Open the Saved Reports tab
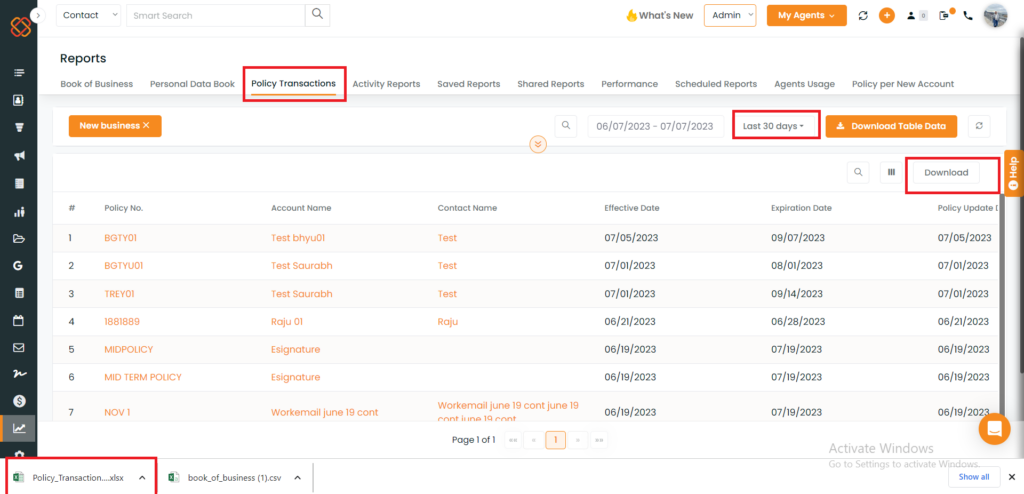 pos(469,84)
